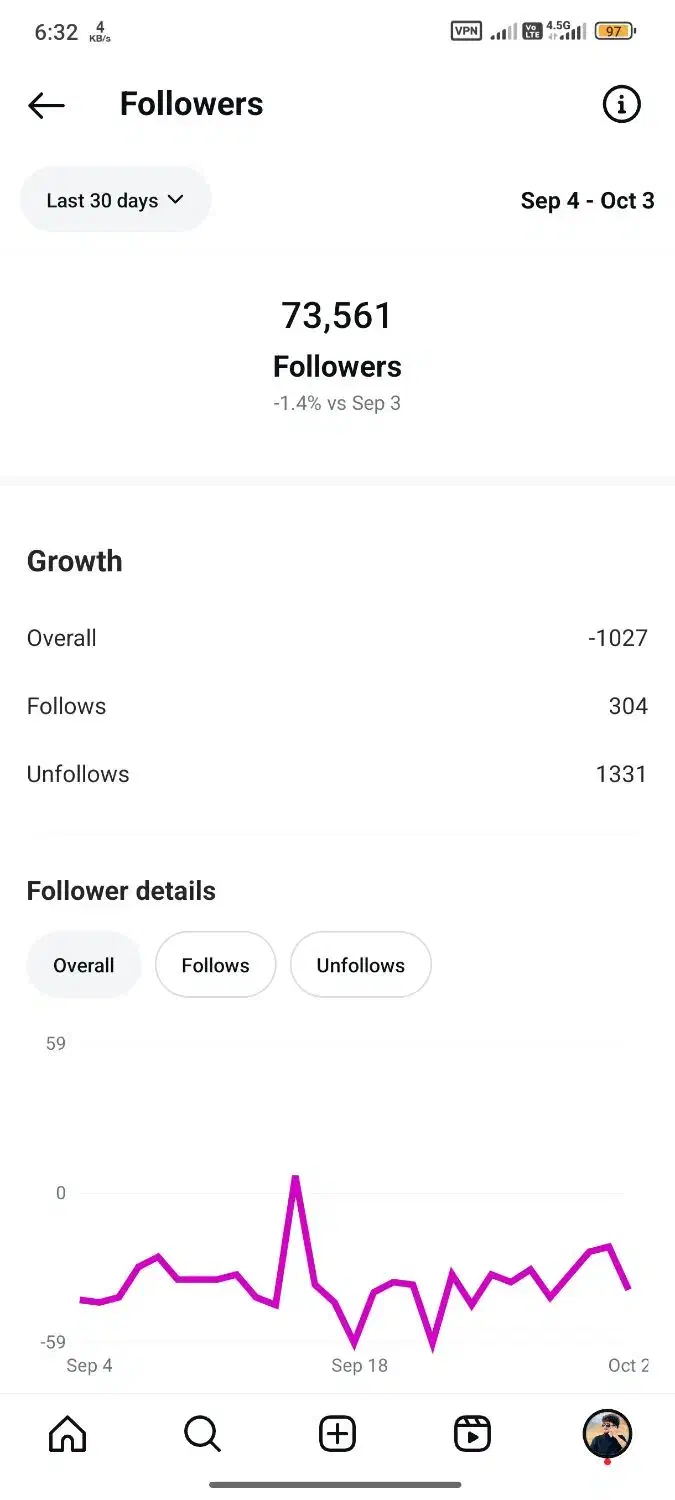
Task: Switch to the Unfollows chip
Action: pos(361,965)
